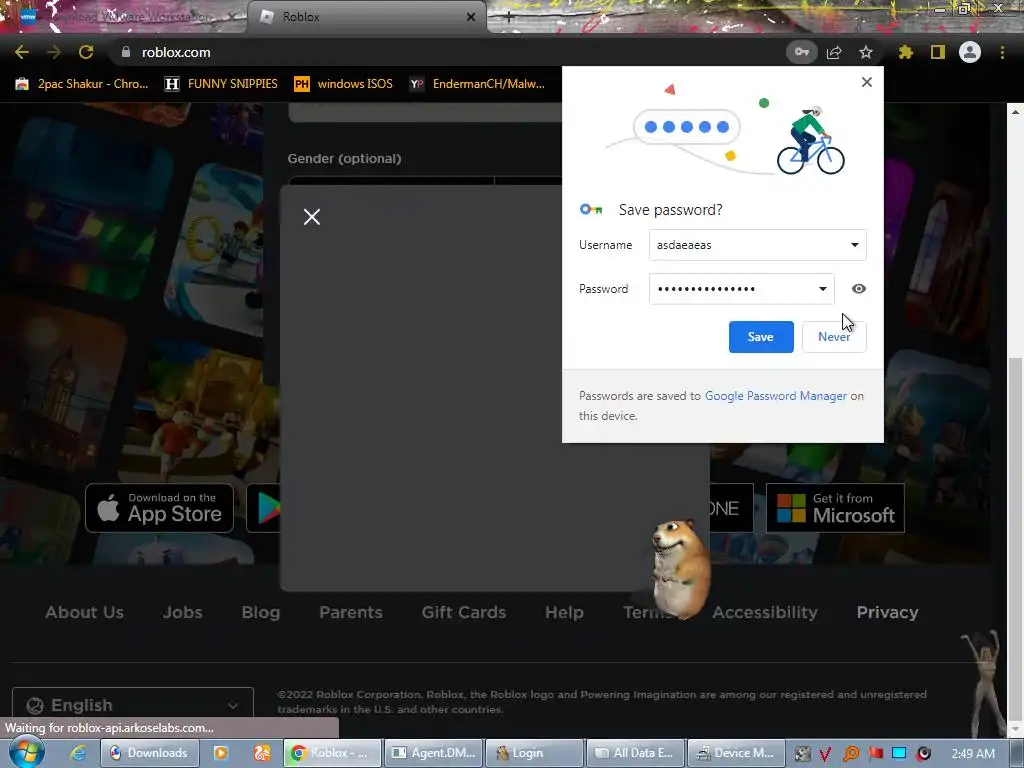
Task: Bookmark this page with the star icon
Action: [866, 52]
